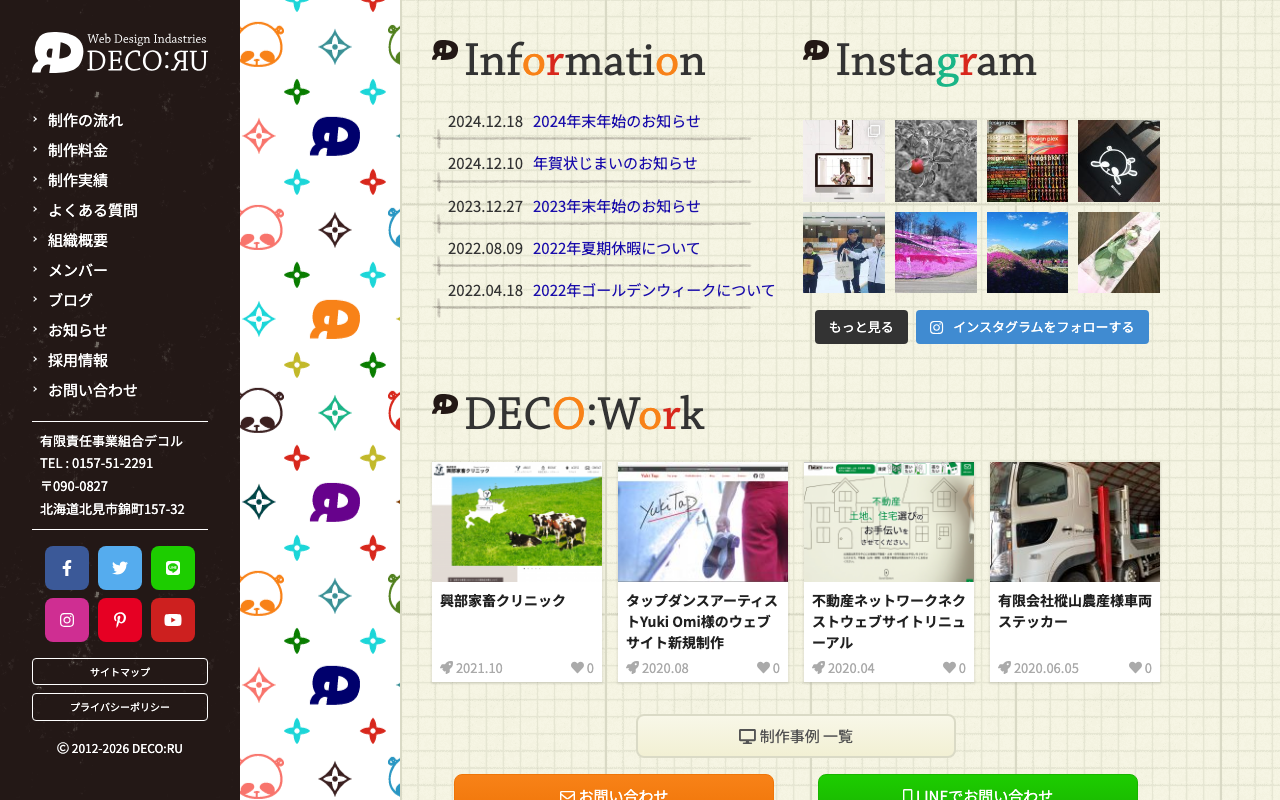1280x800 pixels.
Task: Open 制作の流れ menu item
Action: [85, 120]
